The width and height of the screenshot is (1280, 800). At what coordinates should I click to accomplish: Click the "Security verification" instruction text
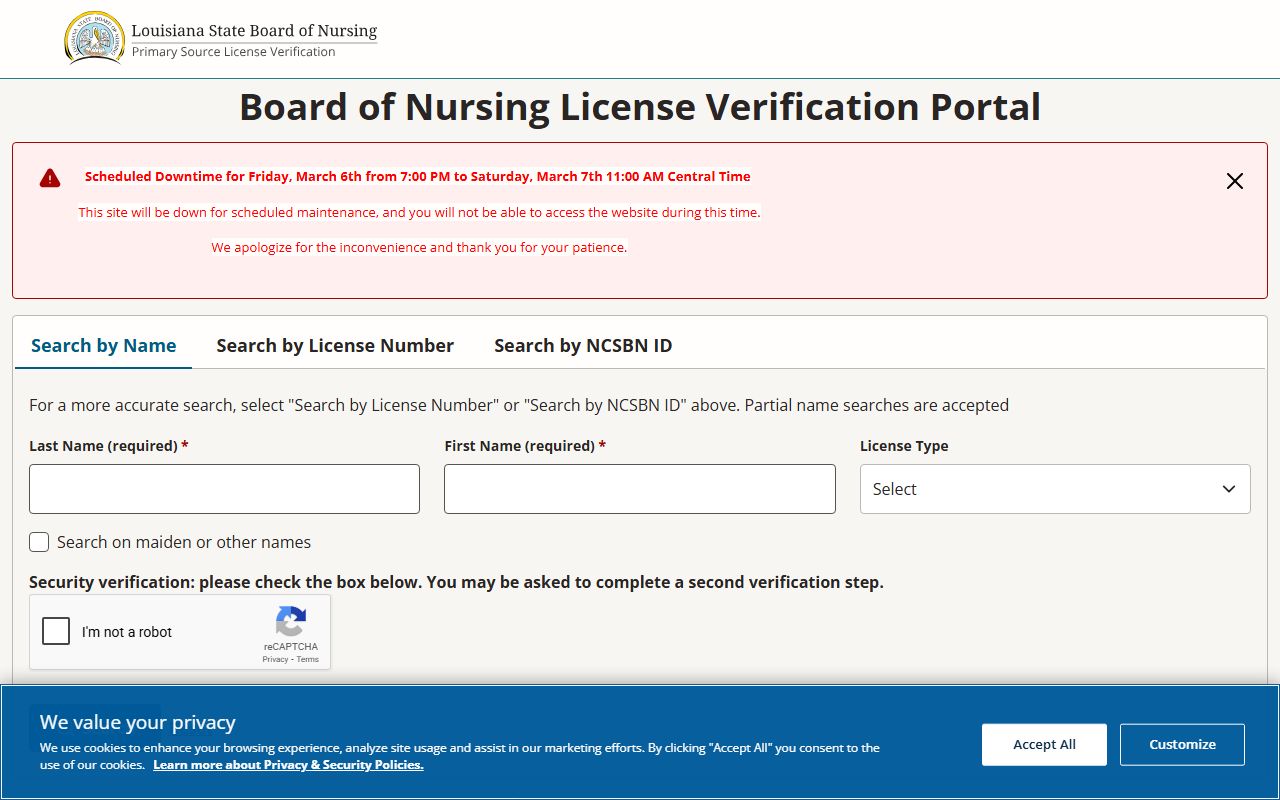(456, 582)
